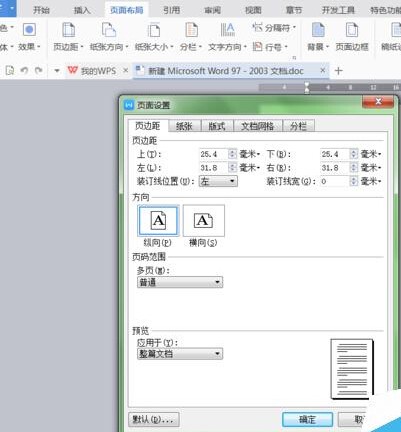Open the 引用 ribbon tab
Image resolution: width=401 pixels, height=432 pixels.
(172, 10)
